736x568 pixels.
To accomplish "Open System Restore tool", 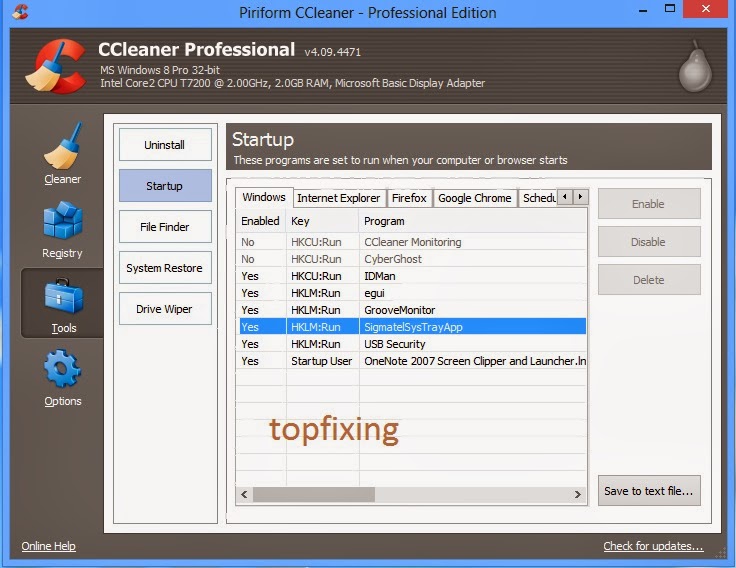I will coord(165,268).
